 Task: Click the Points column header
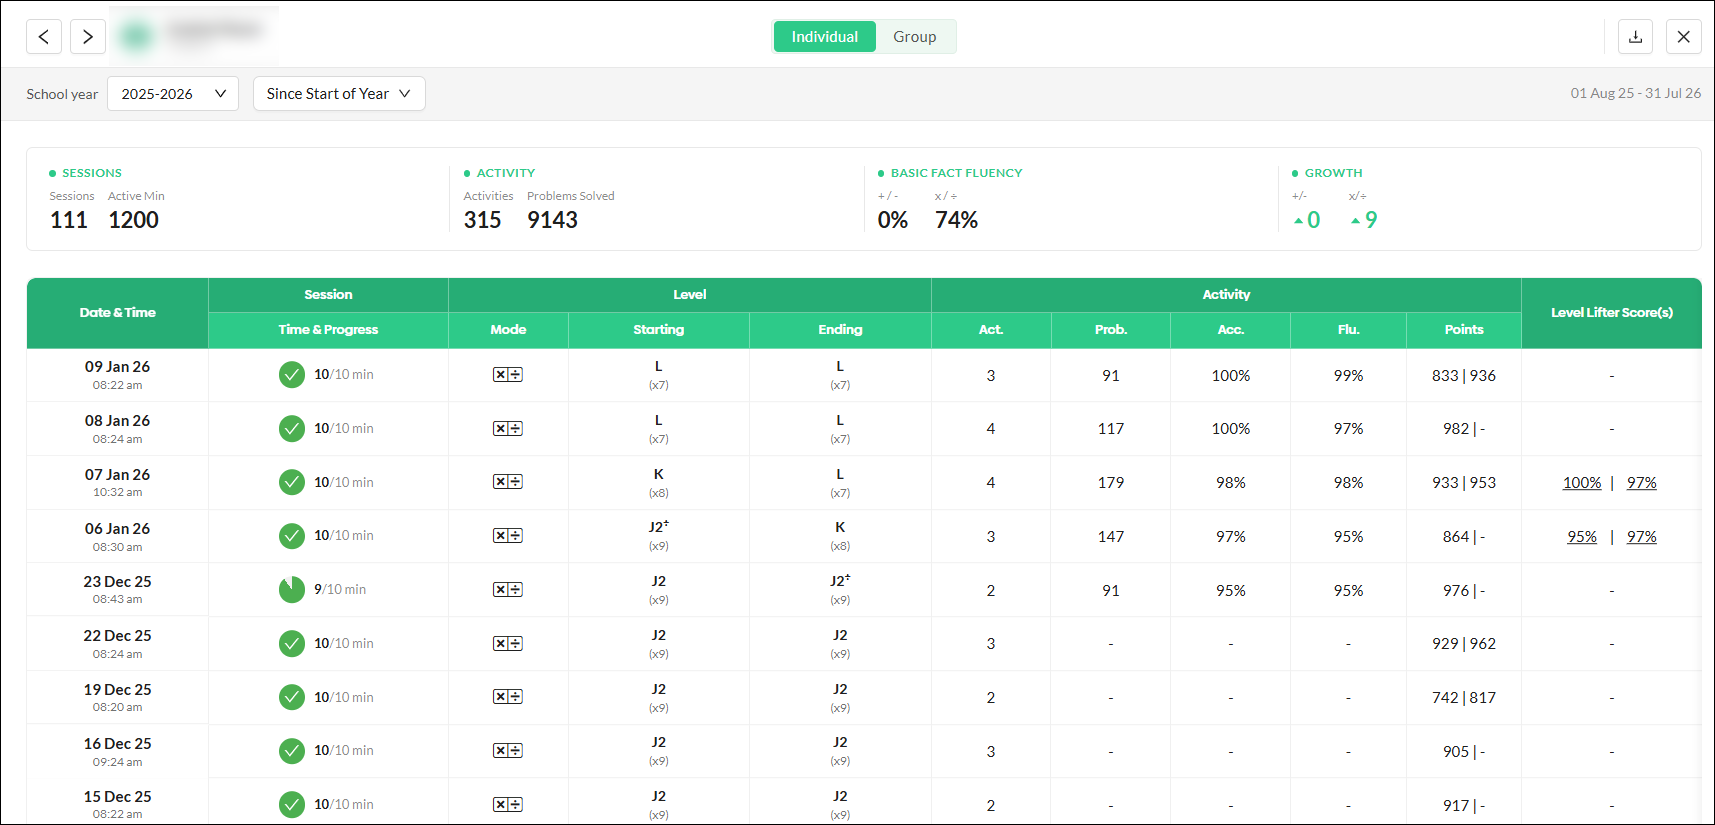pos(1464,330)
